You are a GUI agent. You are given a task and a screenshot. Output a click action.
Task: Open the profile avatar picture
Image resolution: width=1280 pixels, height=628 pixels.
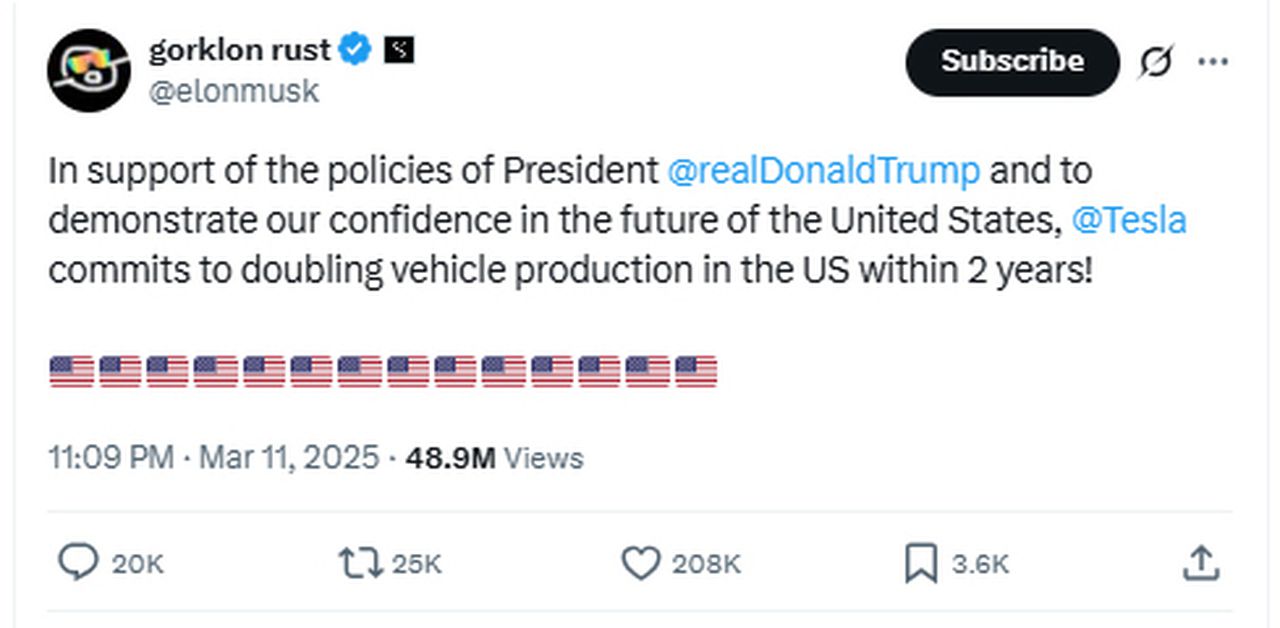coord(89,70)
